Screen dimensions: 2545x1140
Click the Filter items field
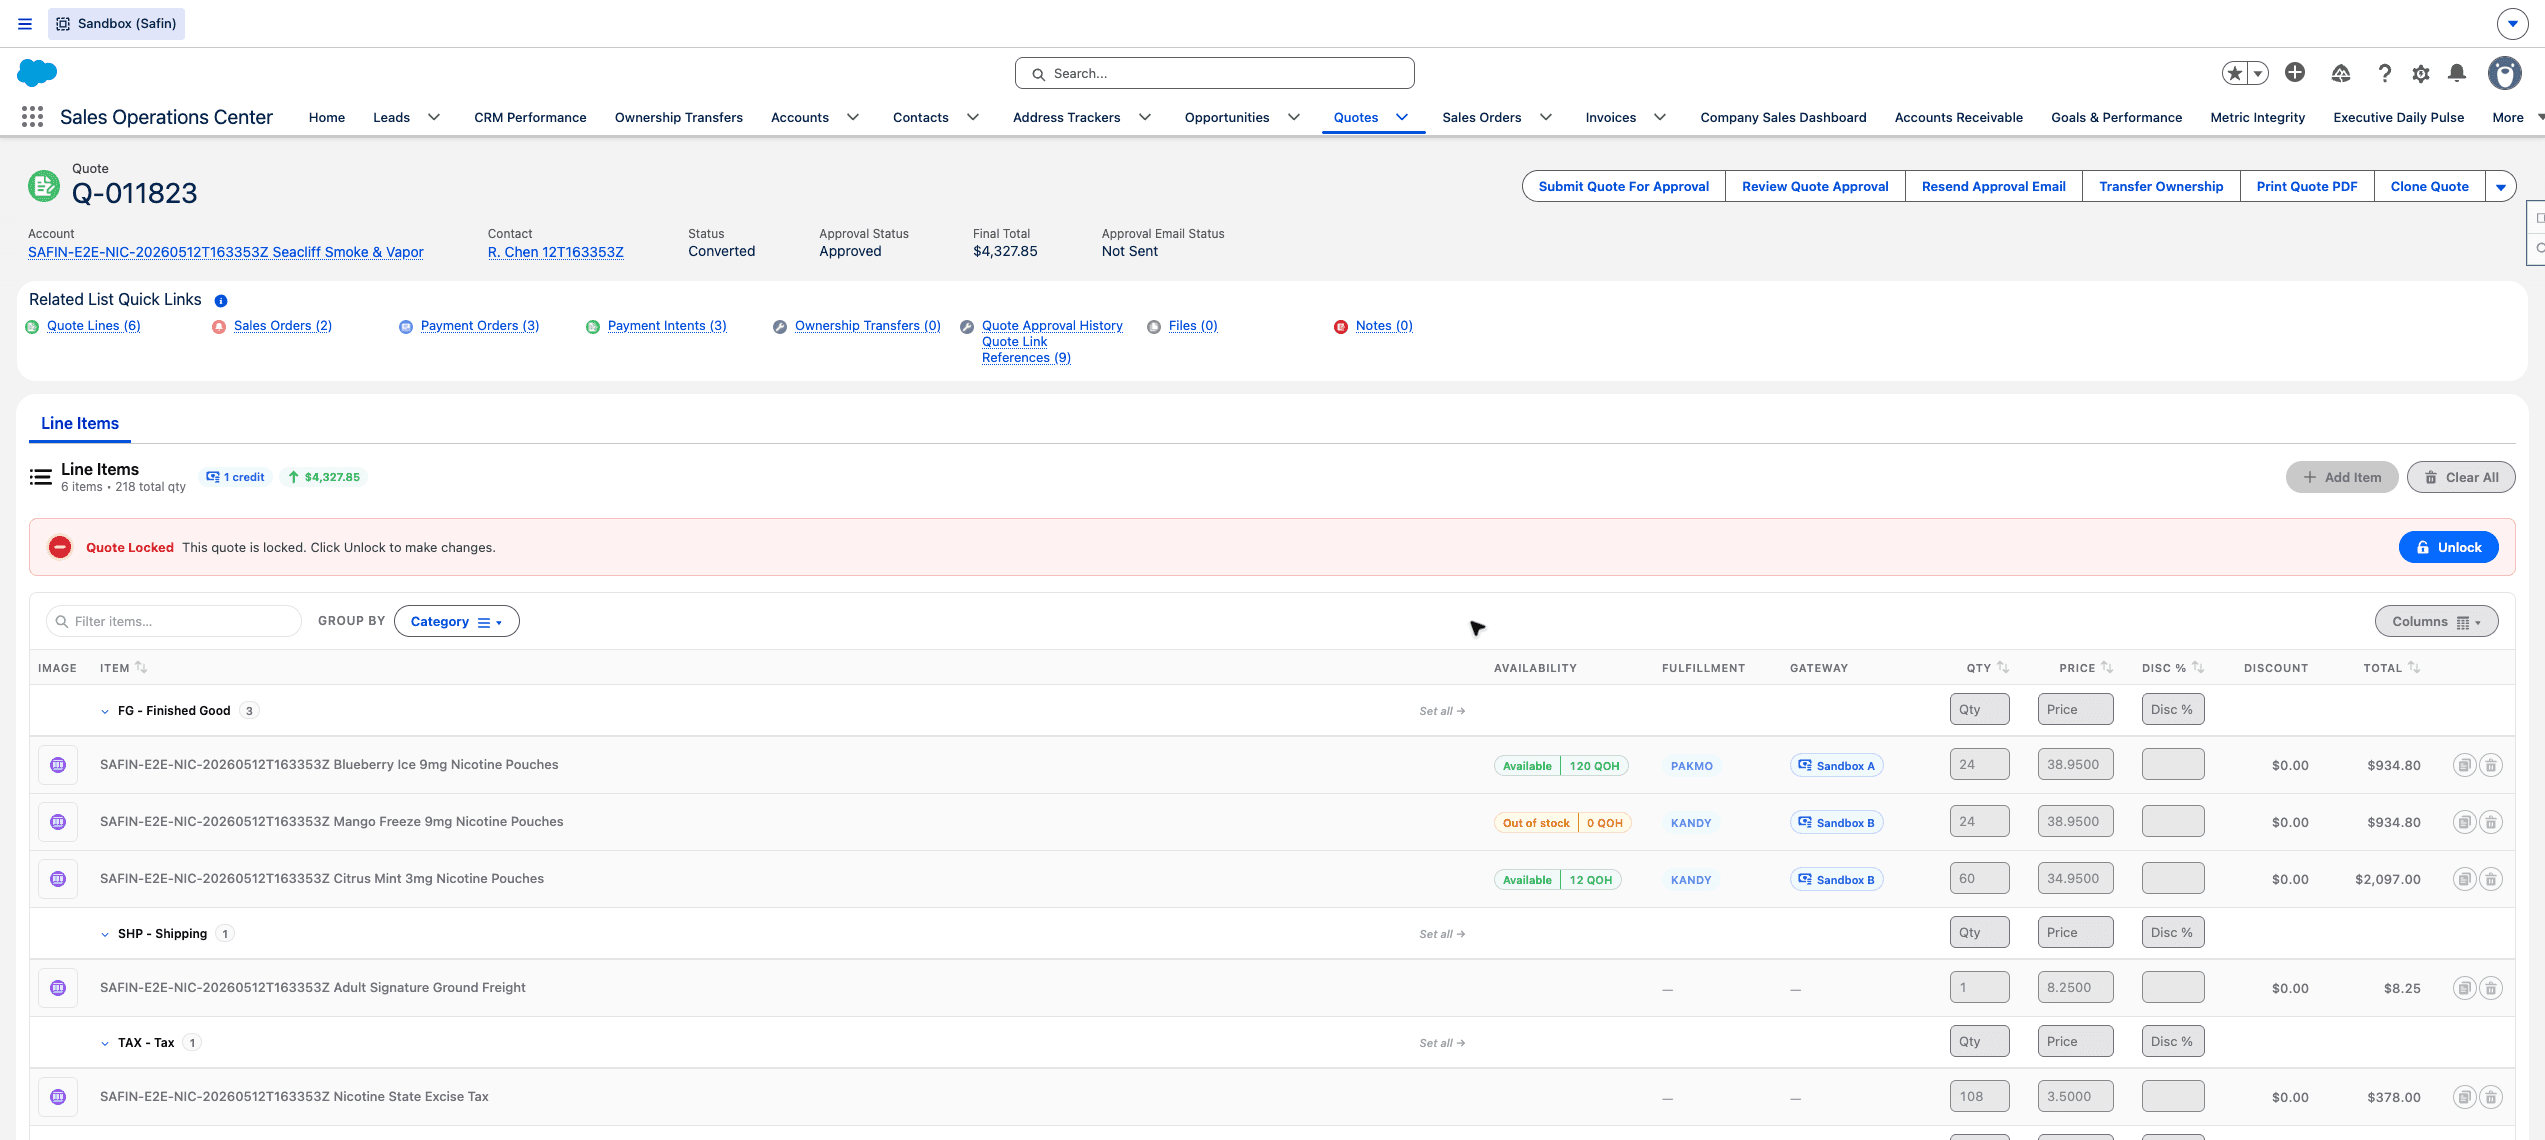(x=174, y=621)
